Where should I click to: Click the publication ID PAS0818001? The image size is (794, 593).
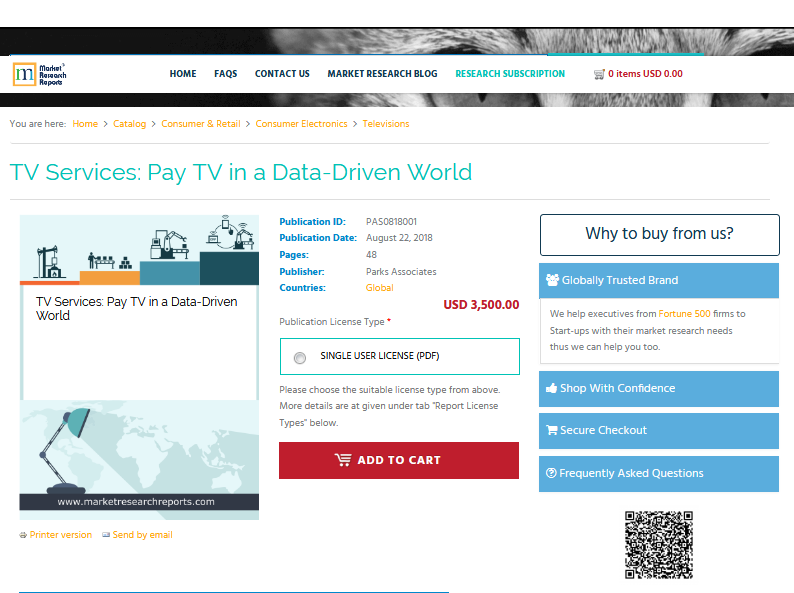click(391, 222)
